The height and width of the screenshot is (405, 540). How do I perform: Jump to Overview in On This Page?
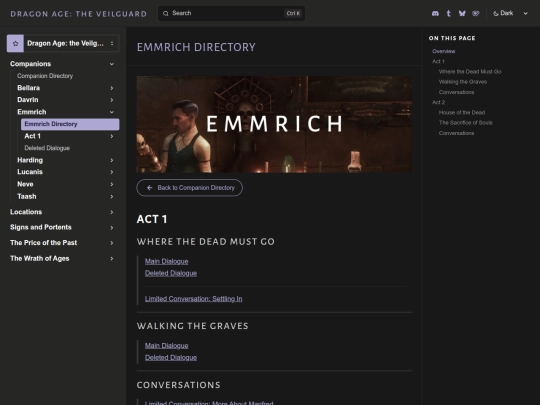click(x=444, y=51)
